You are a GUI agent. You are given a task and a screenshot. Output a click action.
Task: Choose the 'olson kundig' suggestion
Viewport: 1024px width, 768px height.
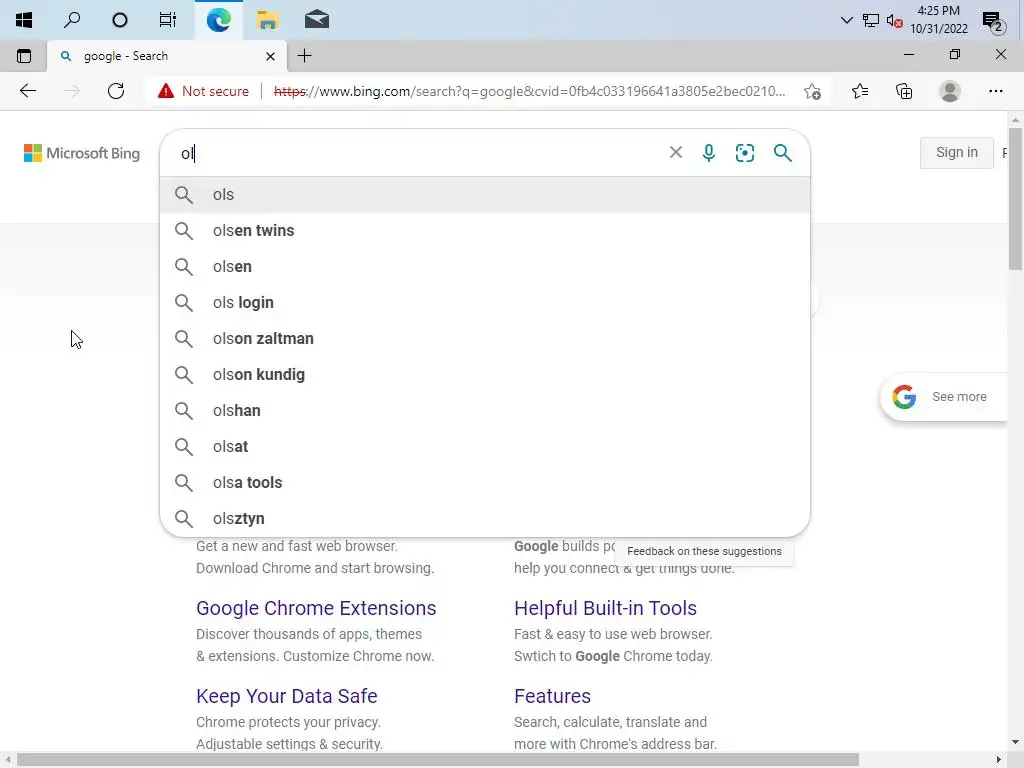pos(485,374)
